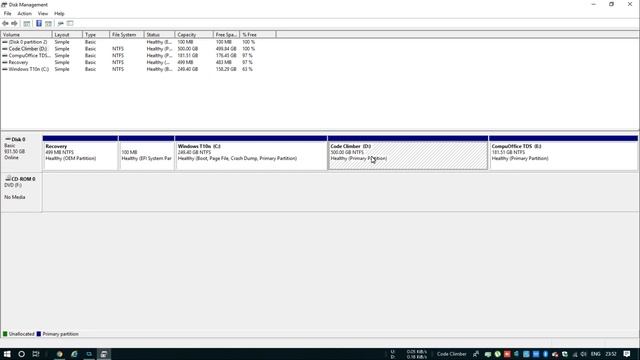The width and height of the screenshot is (640, 360).
Task: Open the Action menu
Action: coord(24,13)
